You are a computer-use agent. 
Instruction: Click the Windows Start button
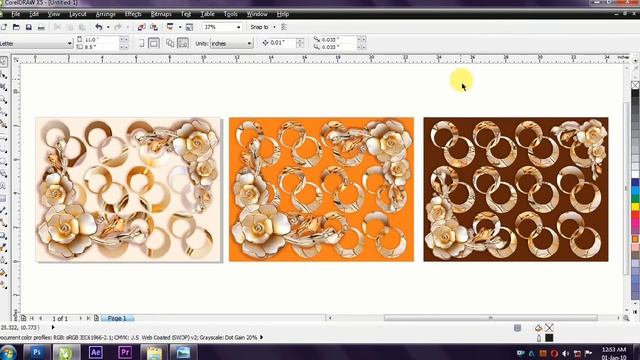pyautogui.click(x=7, y=352)
